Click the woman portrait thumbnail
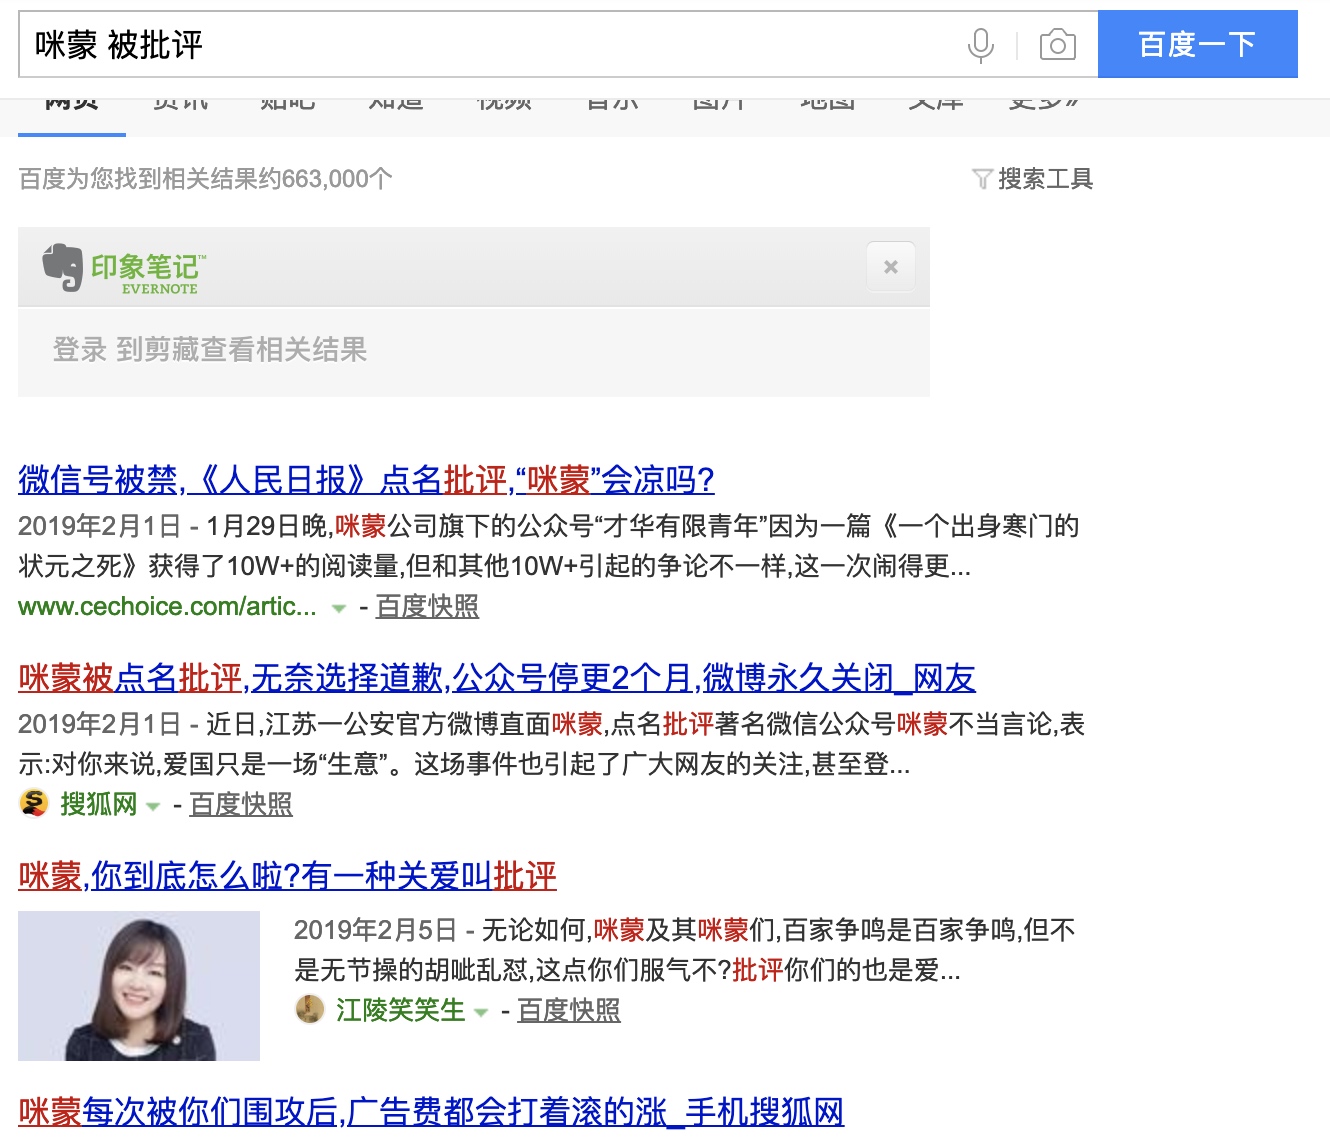This screenshot has height=1140, width=1330. pyautogui.click(x=139, y=986)
